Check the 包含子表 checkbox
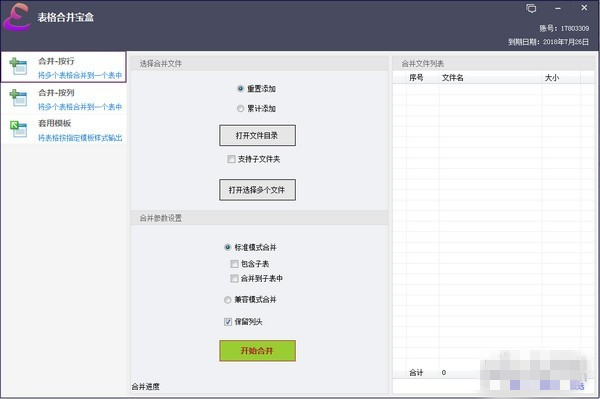This screenshot has height=399, width=600. [x=234, y=264]
